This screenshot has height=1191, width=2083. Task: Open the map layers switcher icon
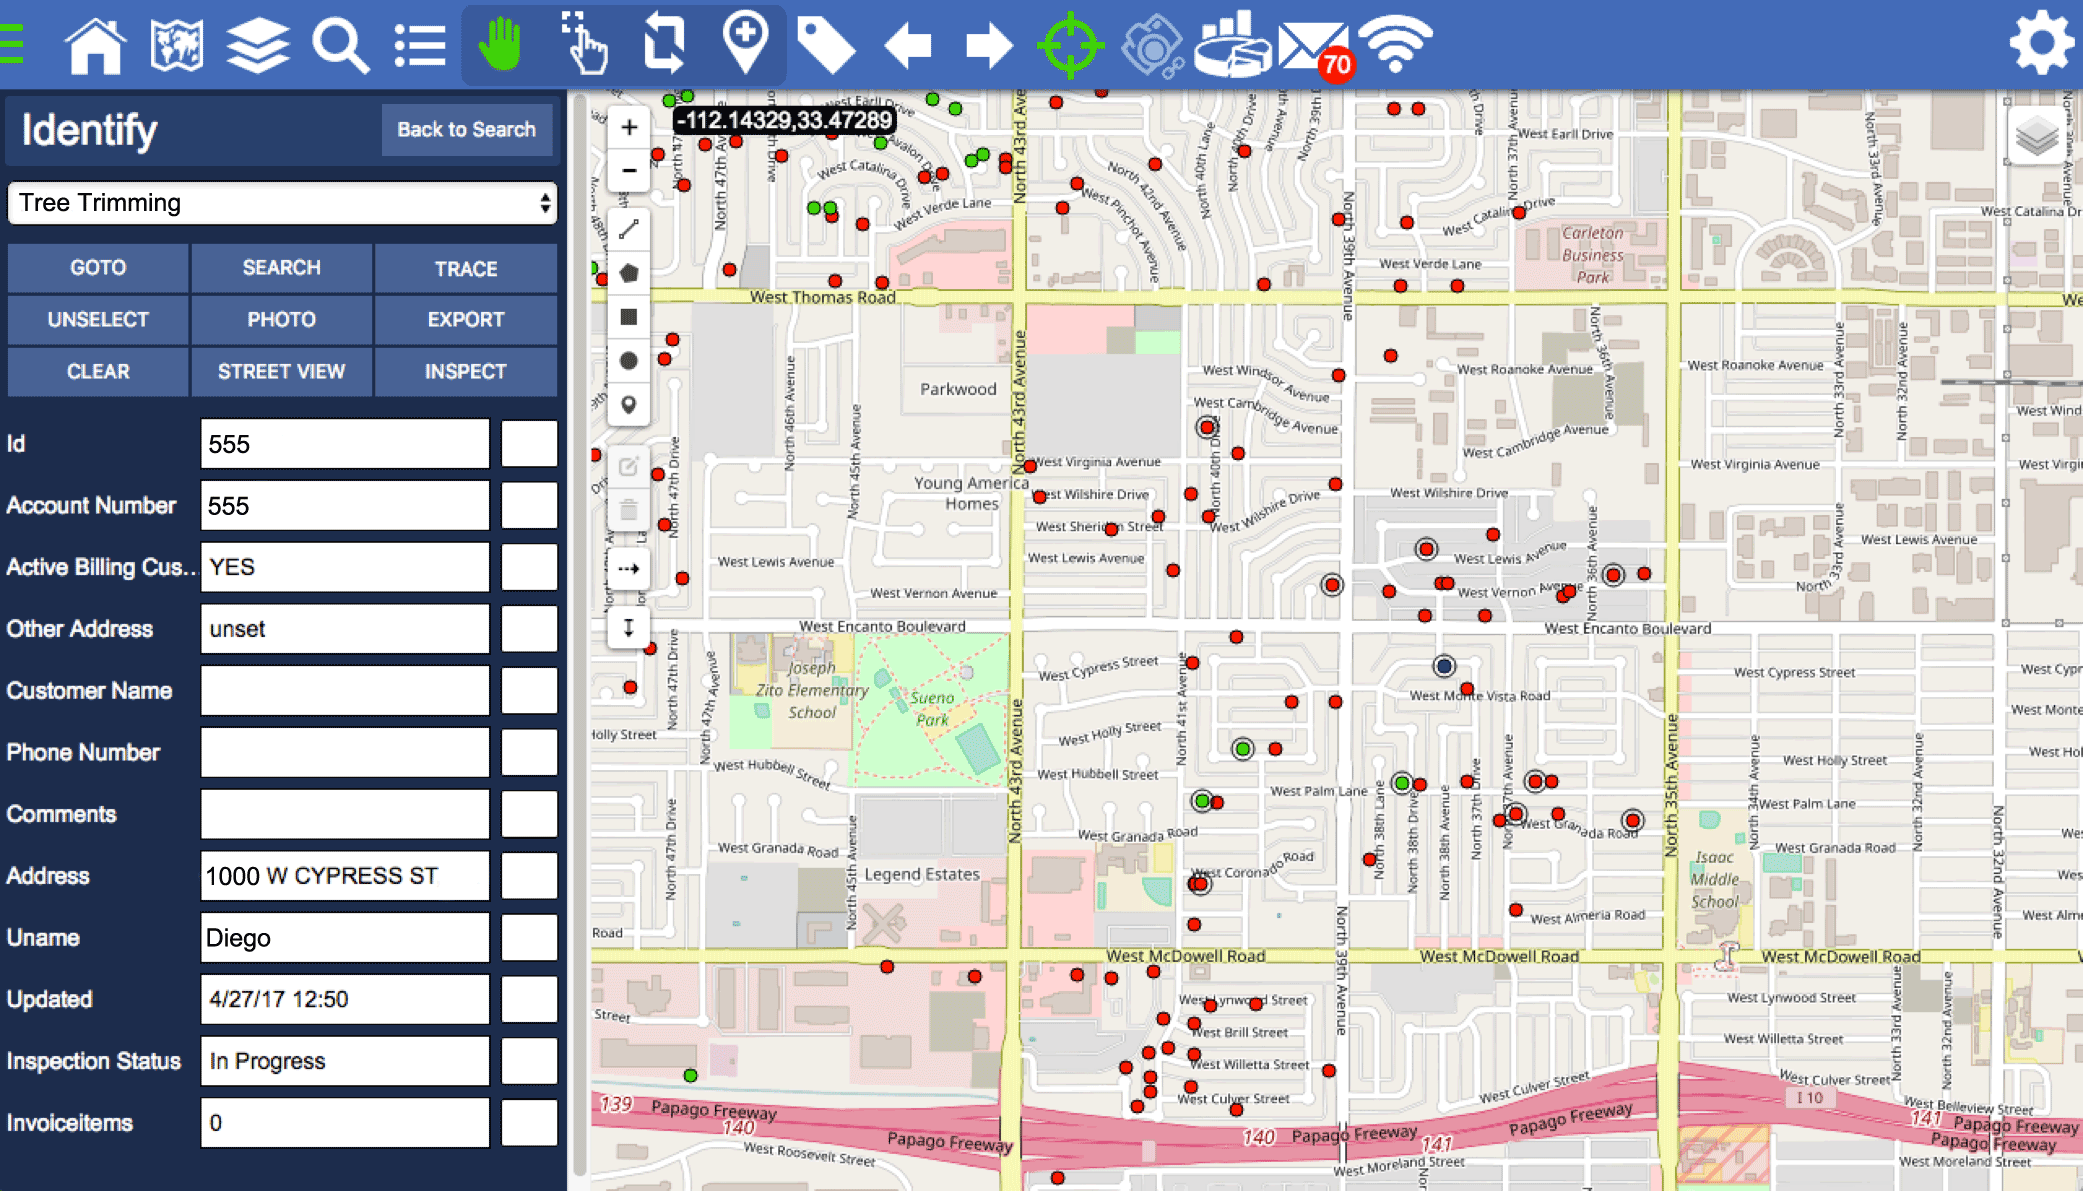click(2037, 137)
